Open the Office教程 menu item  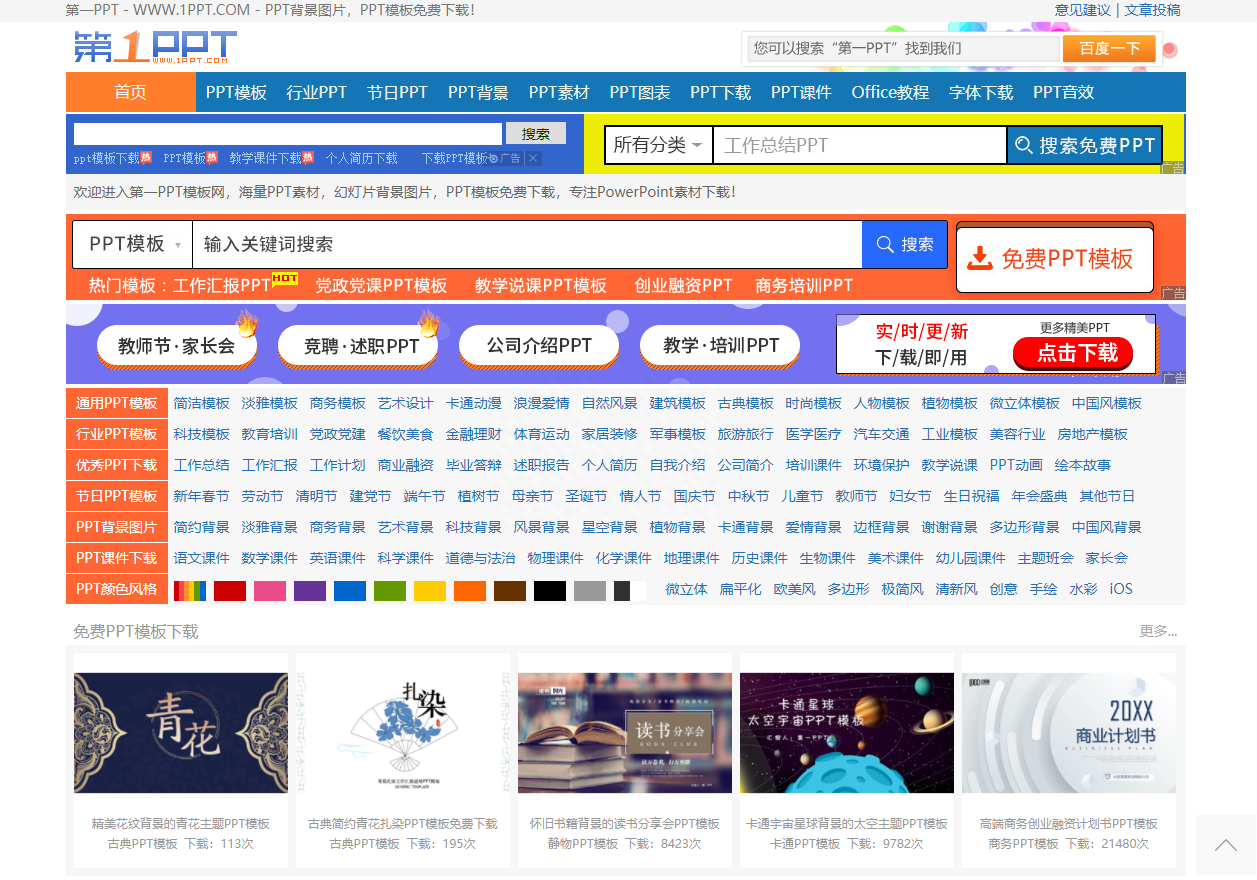click(889, 92)
